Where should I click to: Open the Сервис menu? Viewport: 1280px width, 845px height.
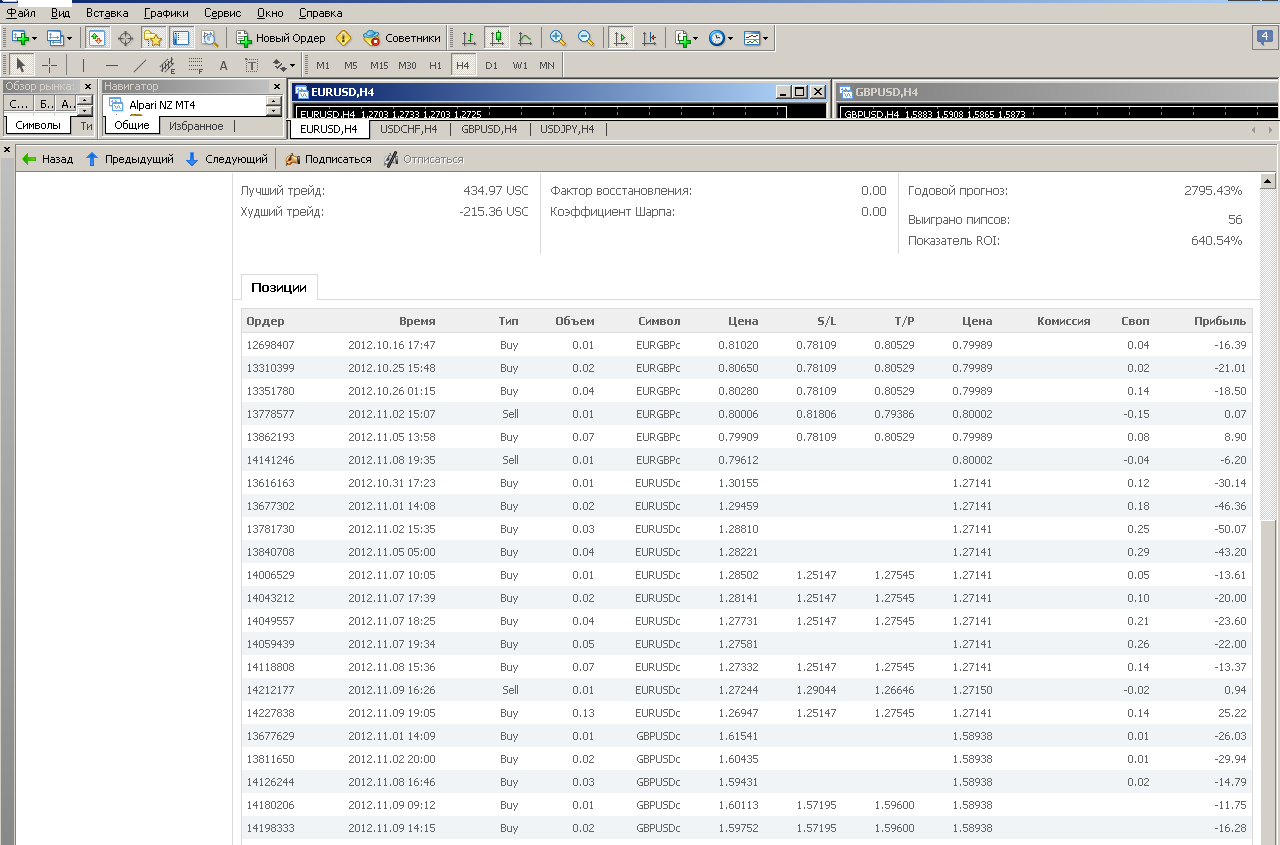[222, 13]
